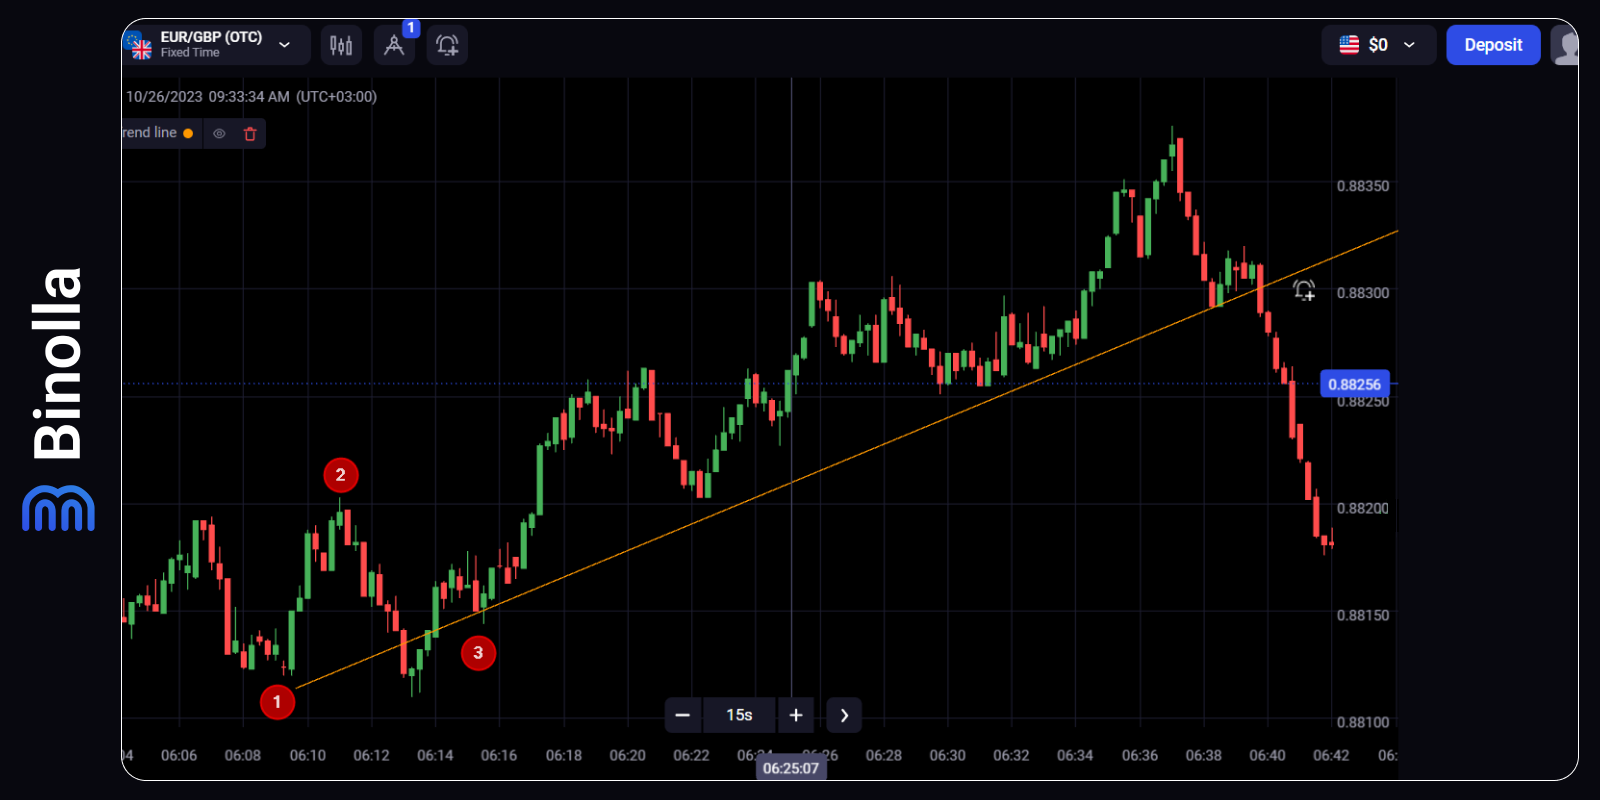Click the EUR/GBP currency flag icon
1600x800 pixels.
point(139,45)
